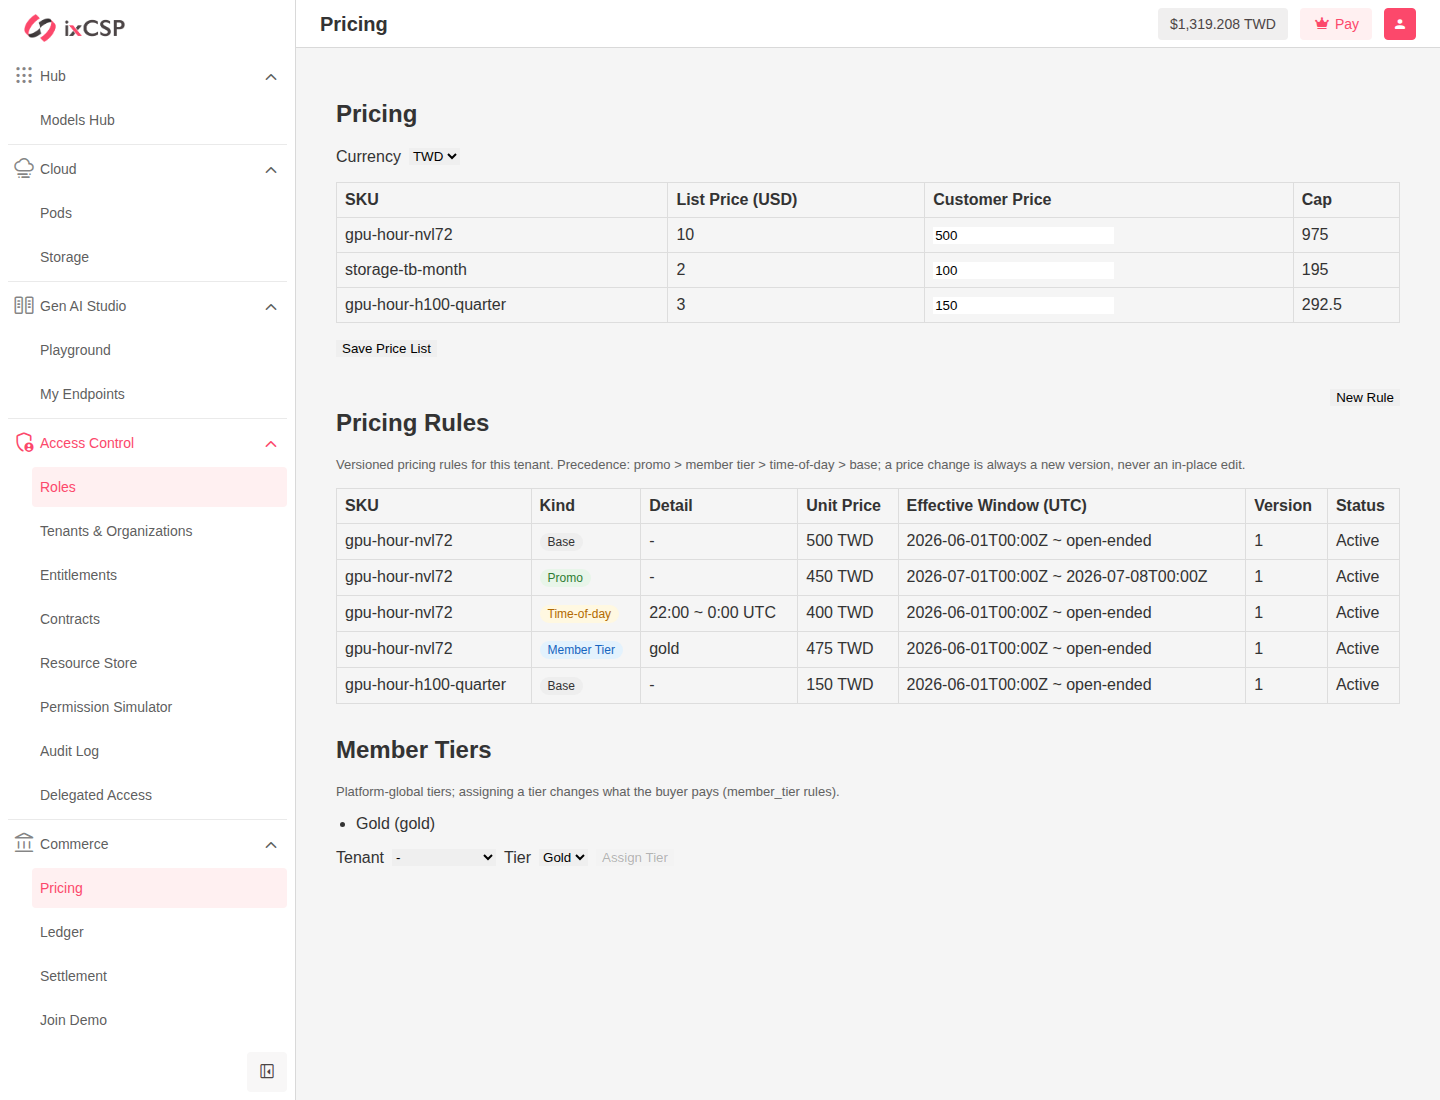Collapse the Commerce section chevron
The image size is (1440, 1100).
pyautogui.click(x=271, y=845)
